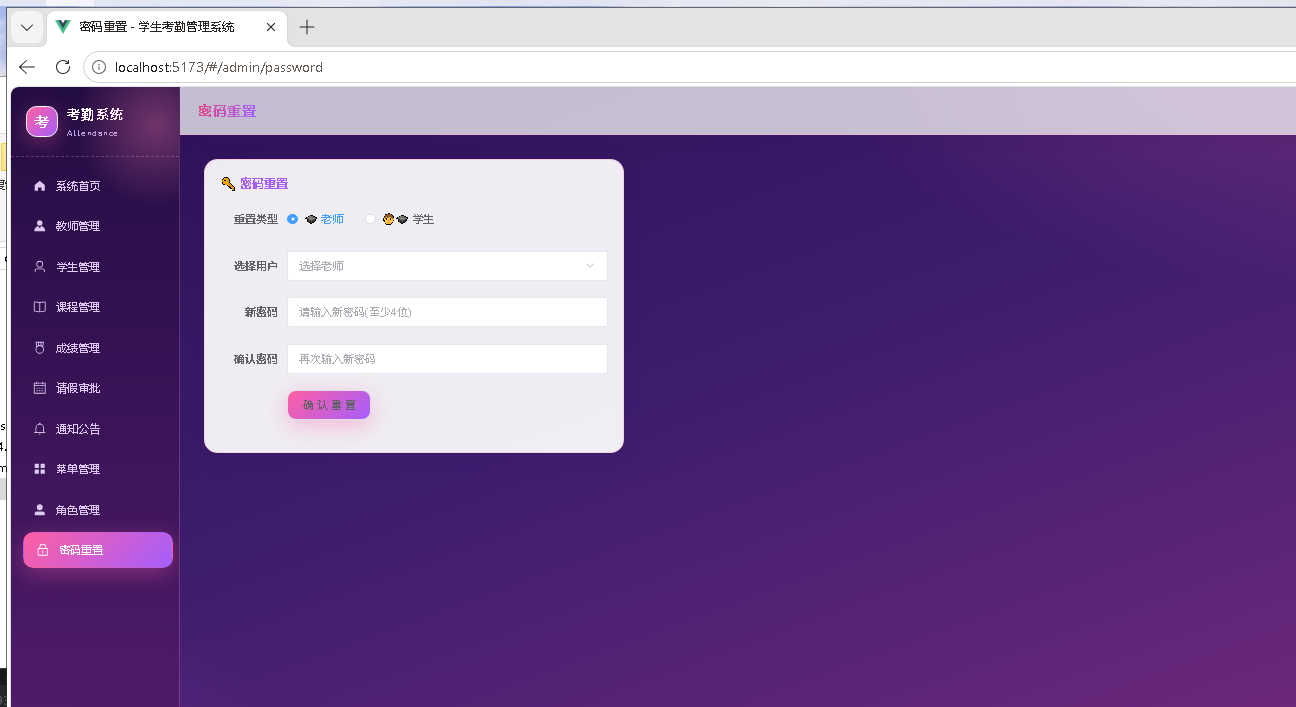
Task: Click the Vue favicon on the tab
Action: (x=63, y=27)
